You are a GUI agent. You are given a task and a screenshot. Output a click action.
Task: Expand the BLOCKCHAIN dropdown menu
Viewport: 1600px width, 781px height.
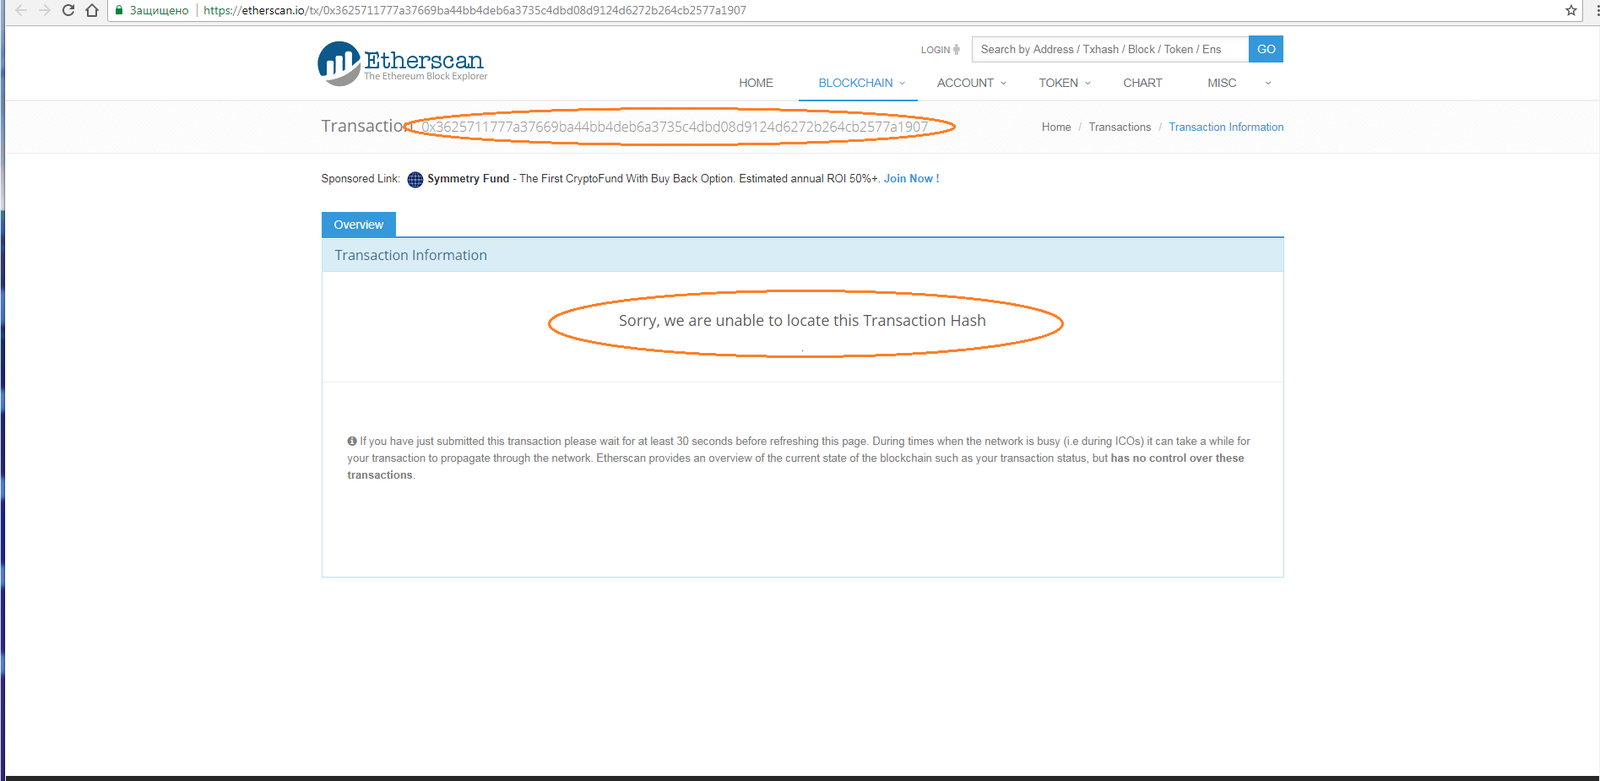pos(861,83)
